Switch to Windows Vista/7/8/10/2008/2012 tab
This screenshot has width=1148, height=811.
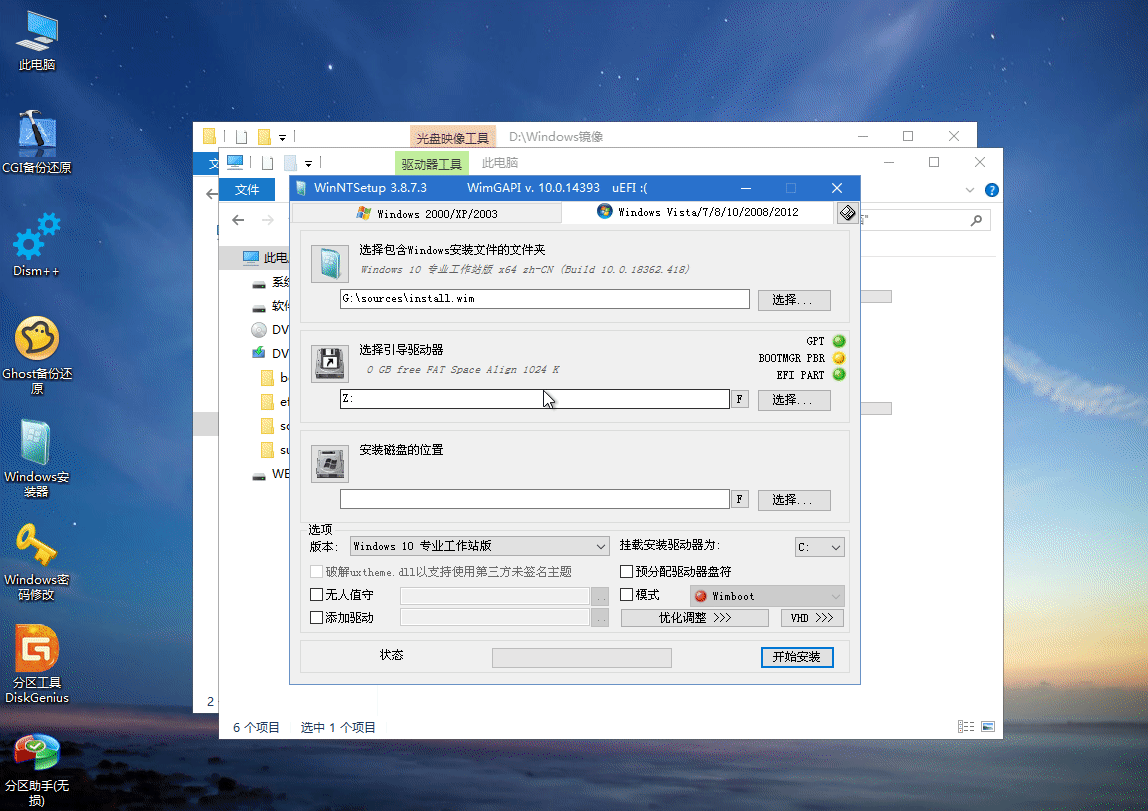point(698,212)
